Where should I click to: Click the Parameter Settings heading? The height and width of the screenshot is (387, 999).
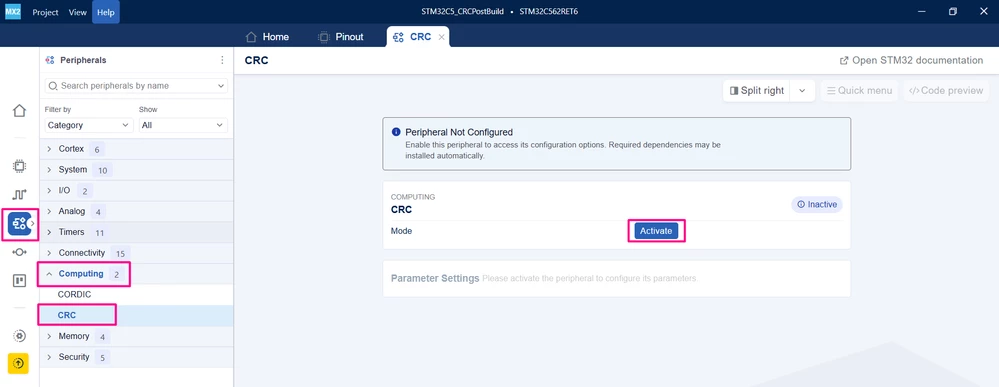point(435,279)
